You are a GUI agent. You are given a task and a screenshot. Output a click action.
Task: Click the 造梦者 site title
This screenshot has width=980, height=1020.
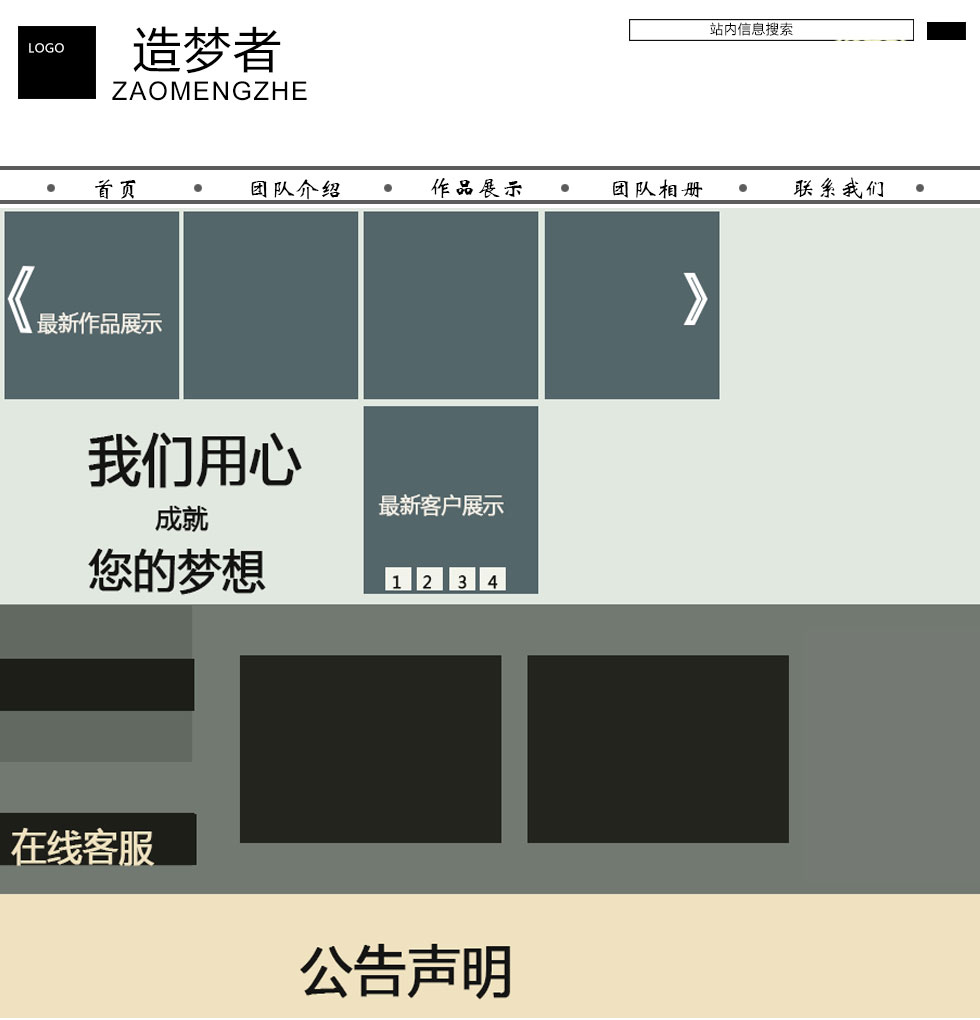[x=207, y=49]
